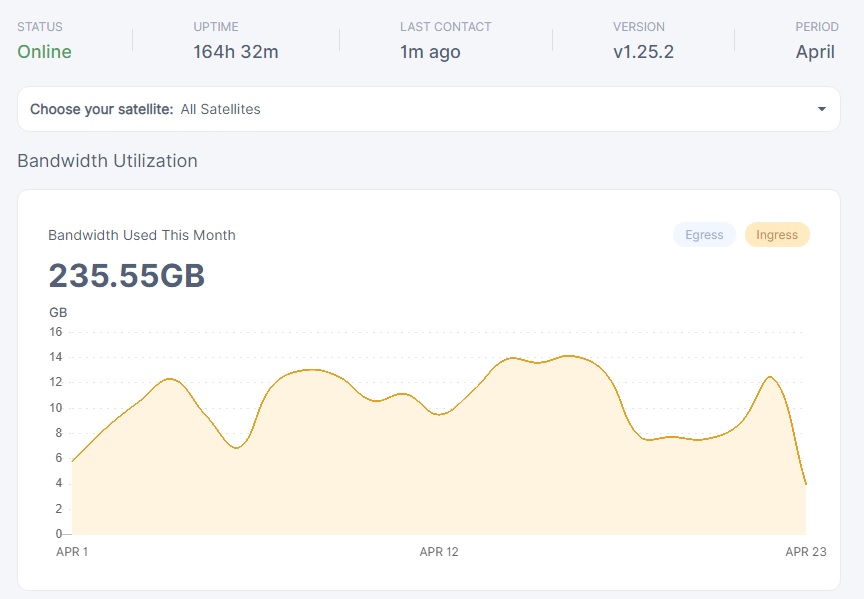Image resolution: width=864 pixels, height=599 pixels.
Task: Click the Choose your satellite label
Action: 101,109
